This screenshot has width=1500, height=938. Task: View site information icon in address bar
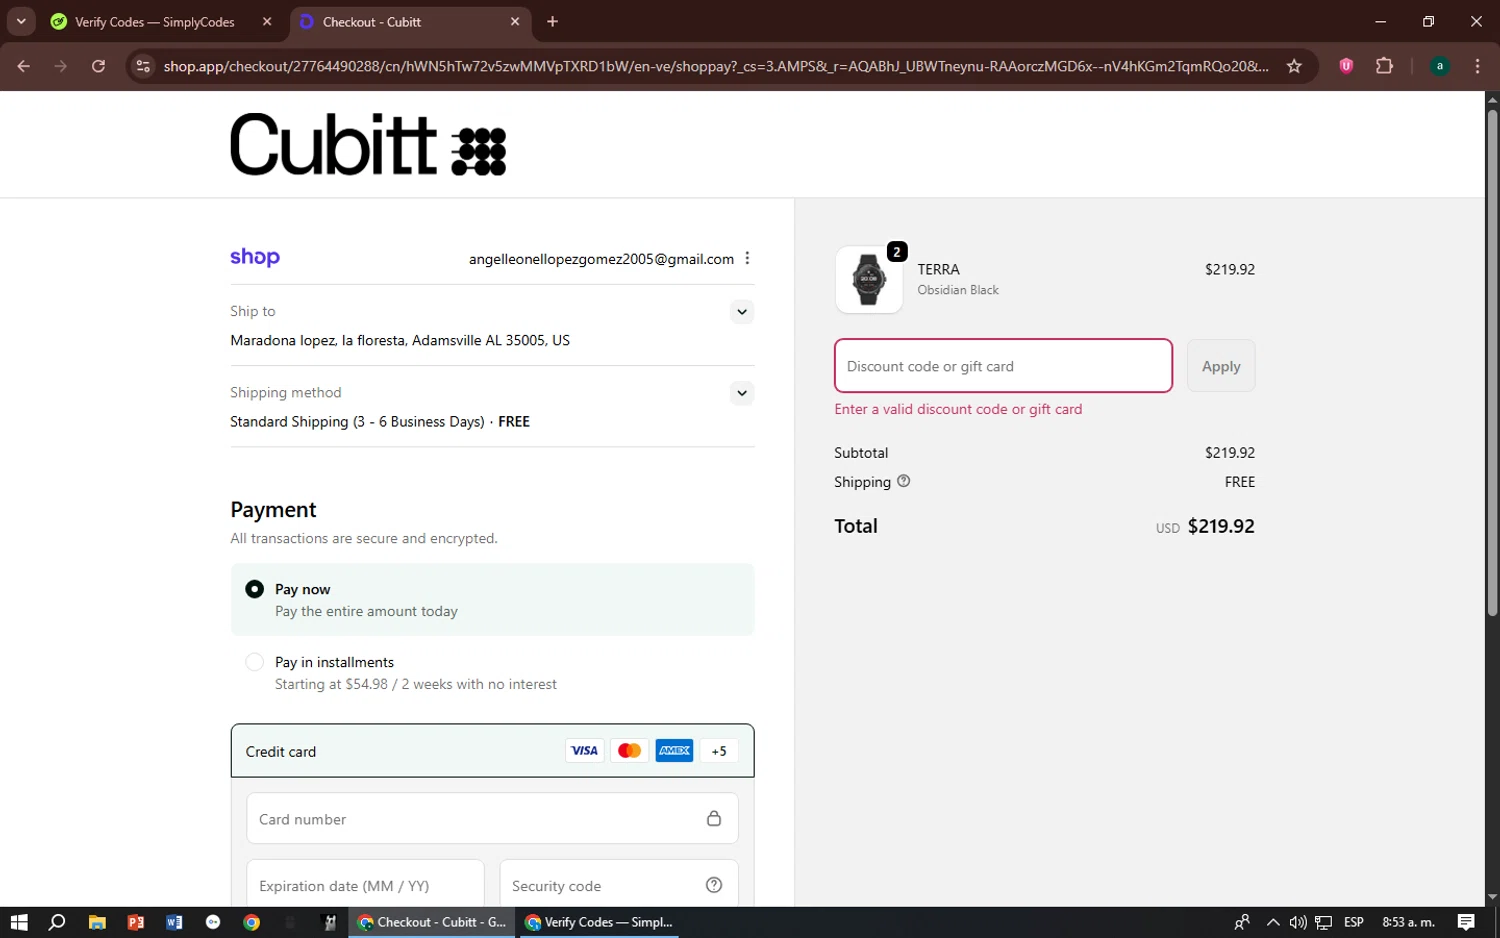click(x=143, y=66)
